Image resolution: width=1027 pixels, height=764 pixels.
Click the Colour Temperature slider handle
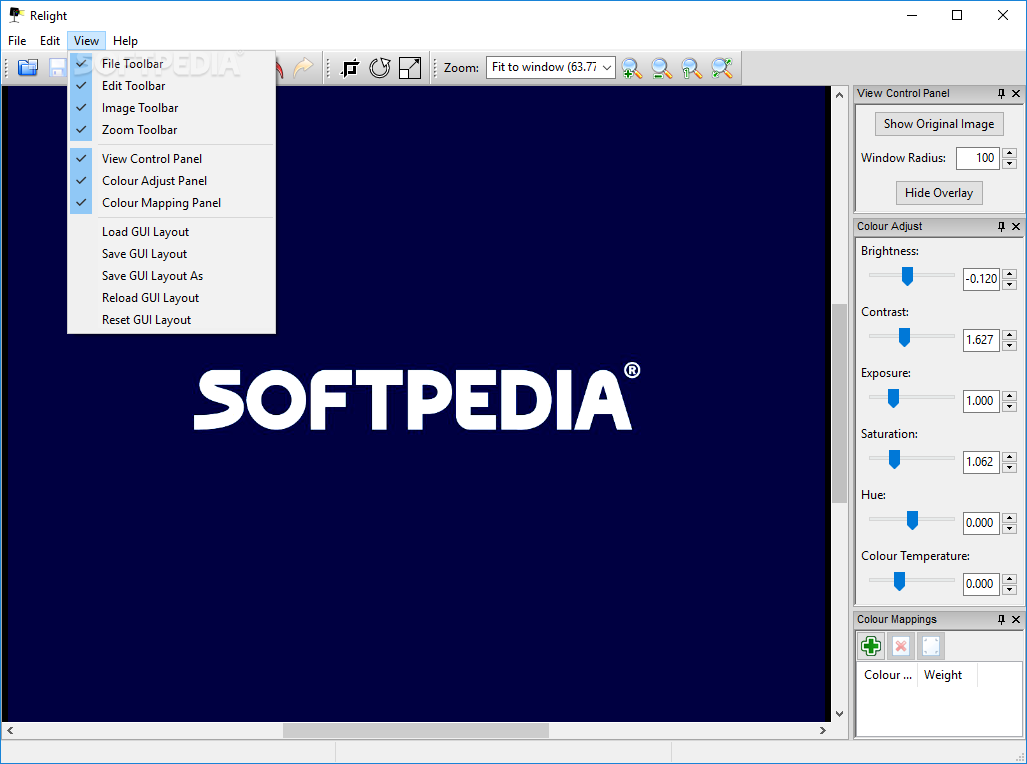899,581
